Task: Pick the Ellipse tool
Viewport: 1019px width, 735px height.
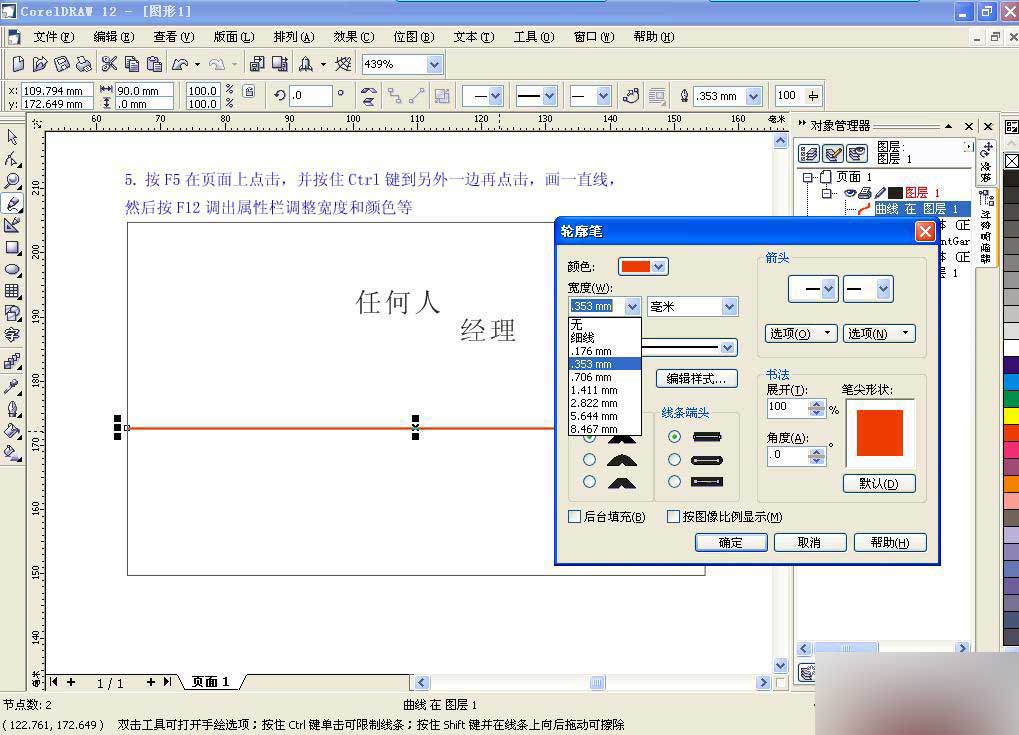Action: tap(12, 270)
